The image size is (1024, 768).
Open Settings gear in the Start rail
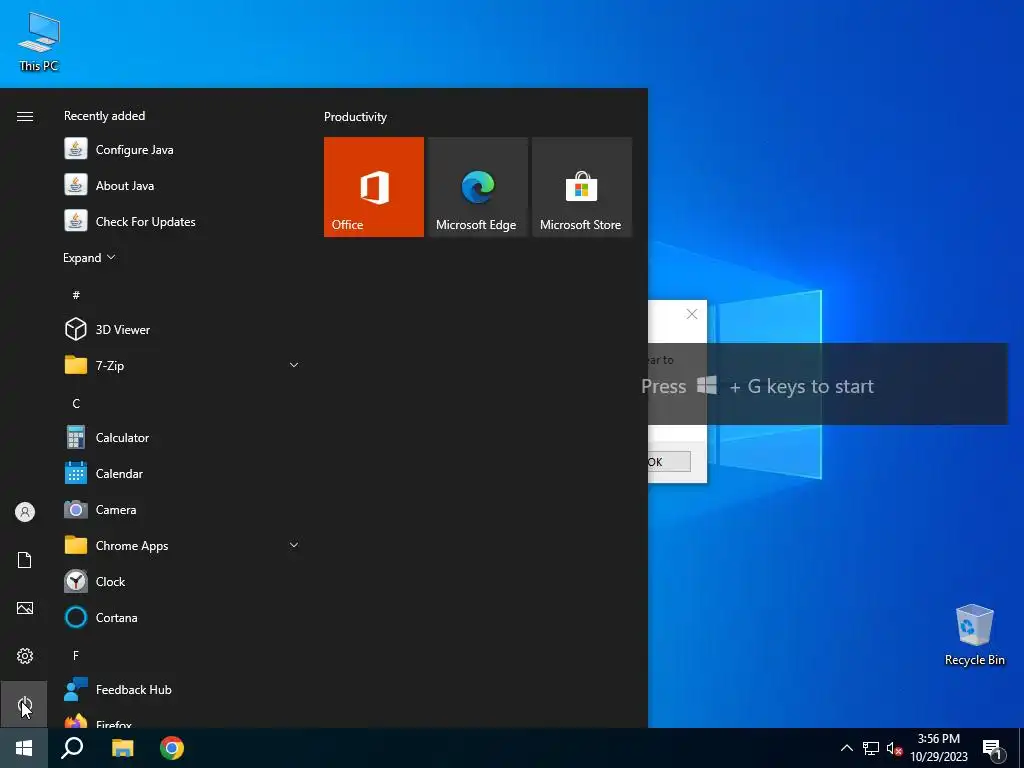click(x=25, y=656)
